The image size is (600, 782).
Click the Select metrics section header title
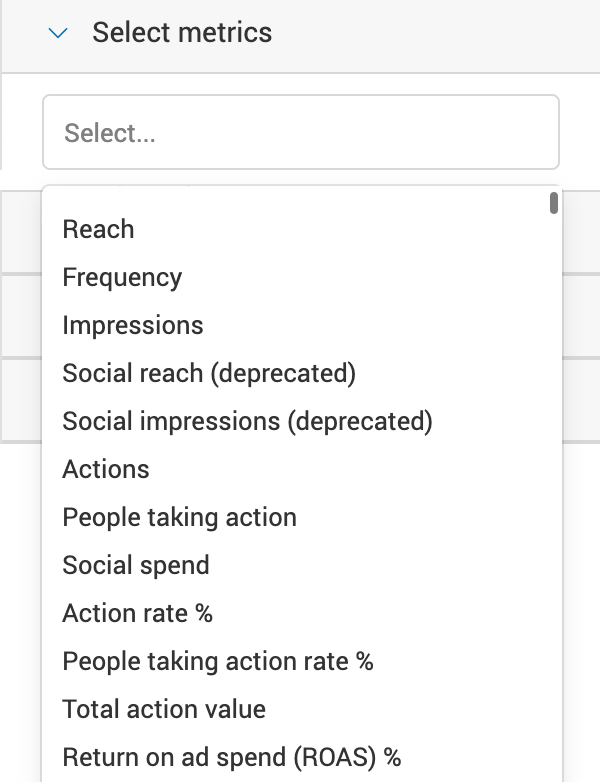point(182,32)
